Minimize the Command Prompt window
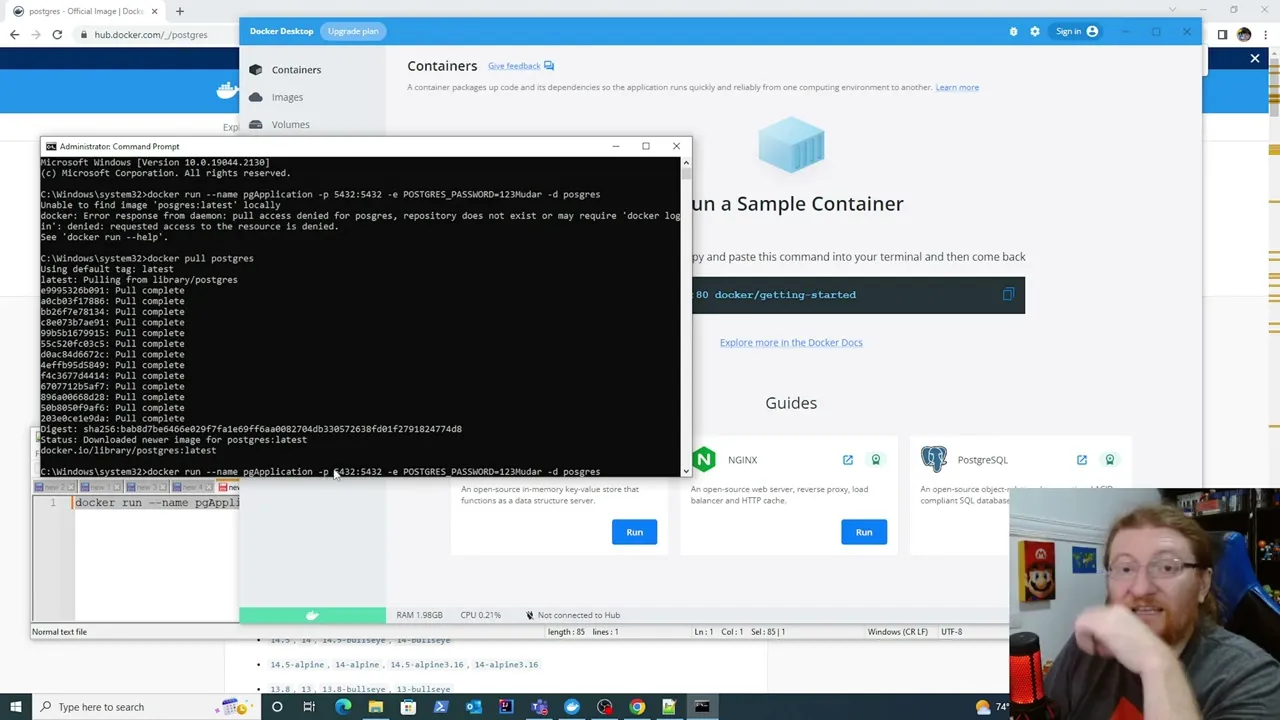Screen dimensions: 1280x720 pos(616,146)
